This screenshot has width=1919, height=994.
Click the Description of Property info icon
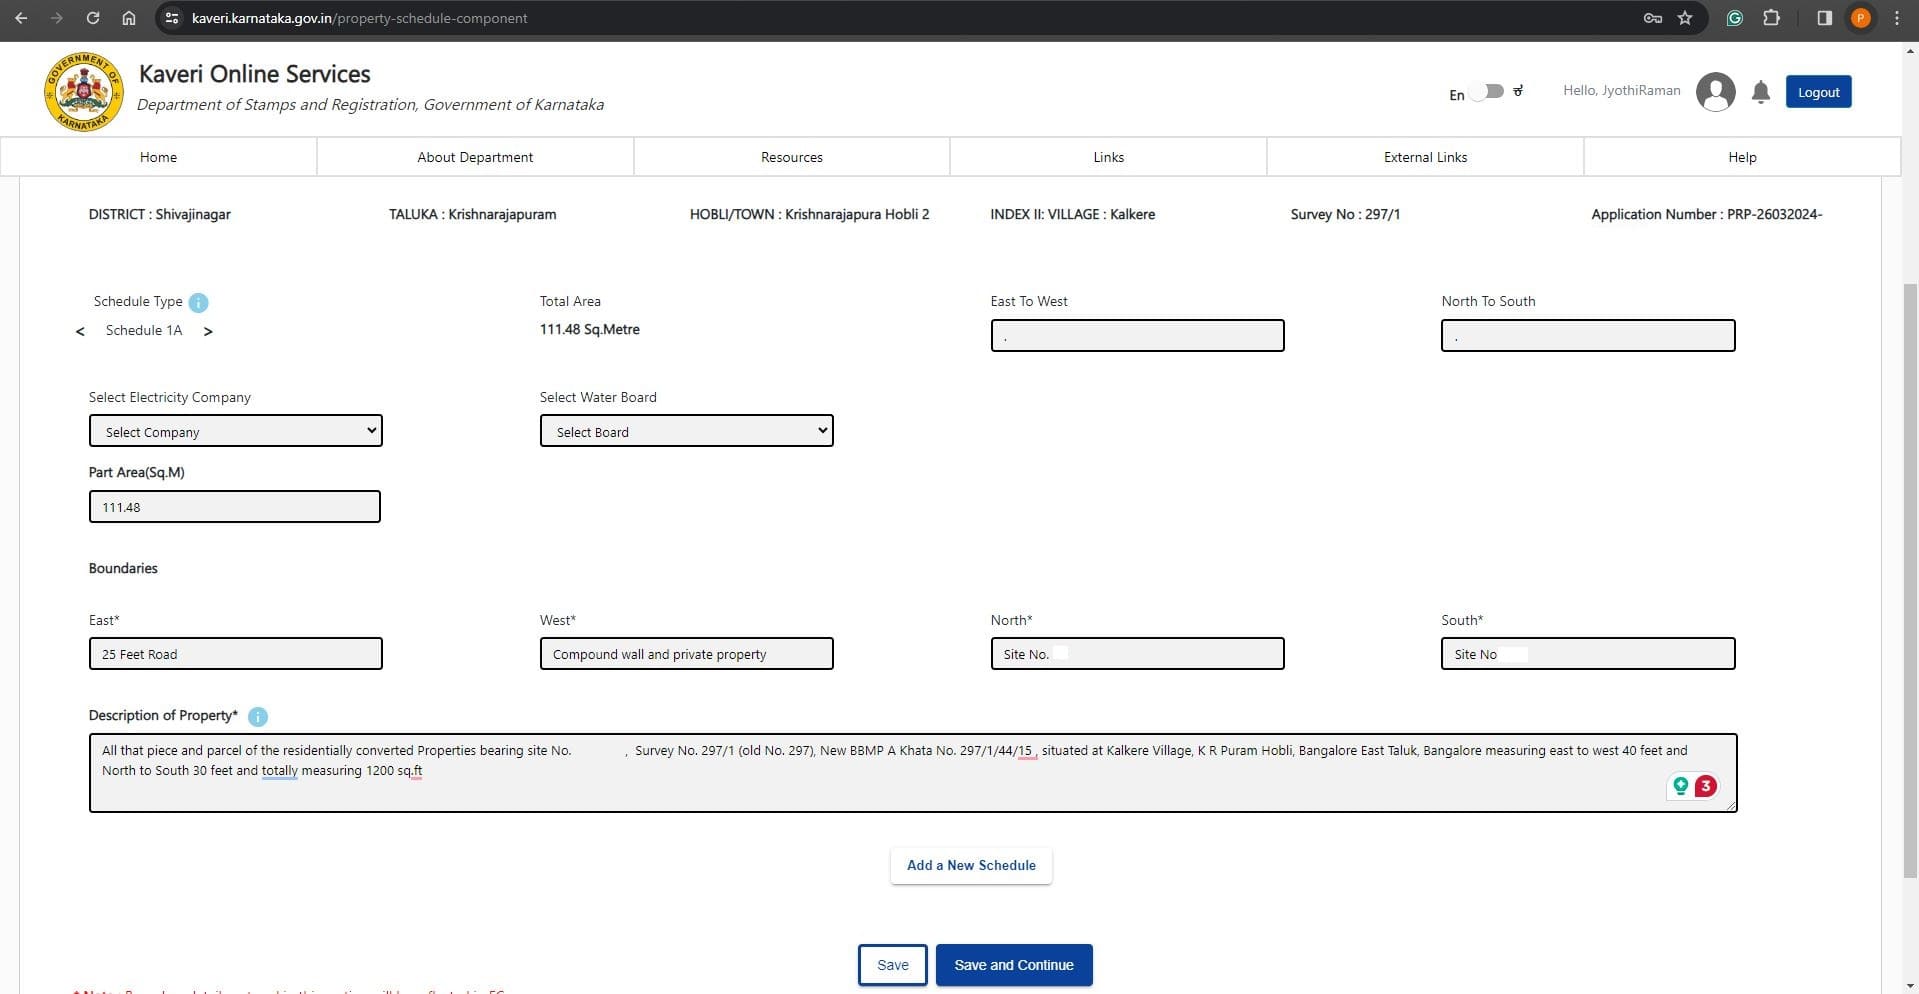point(257,716)
